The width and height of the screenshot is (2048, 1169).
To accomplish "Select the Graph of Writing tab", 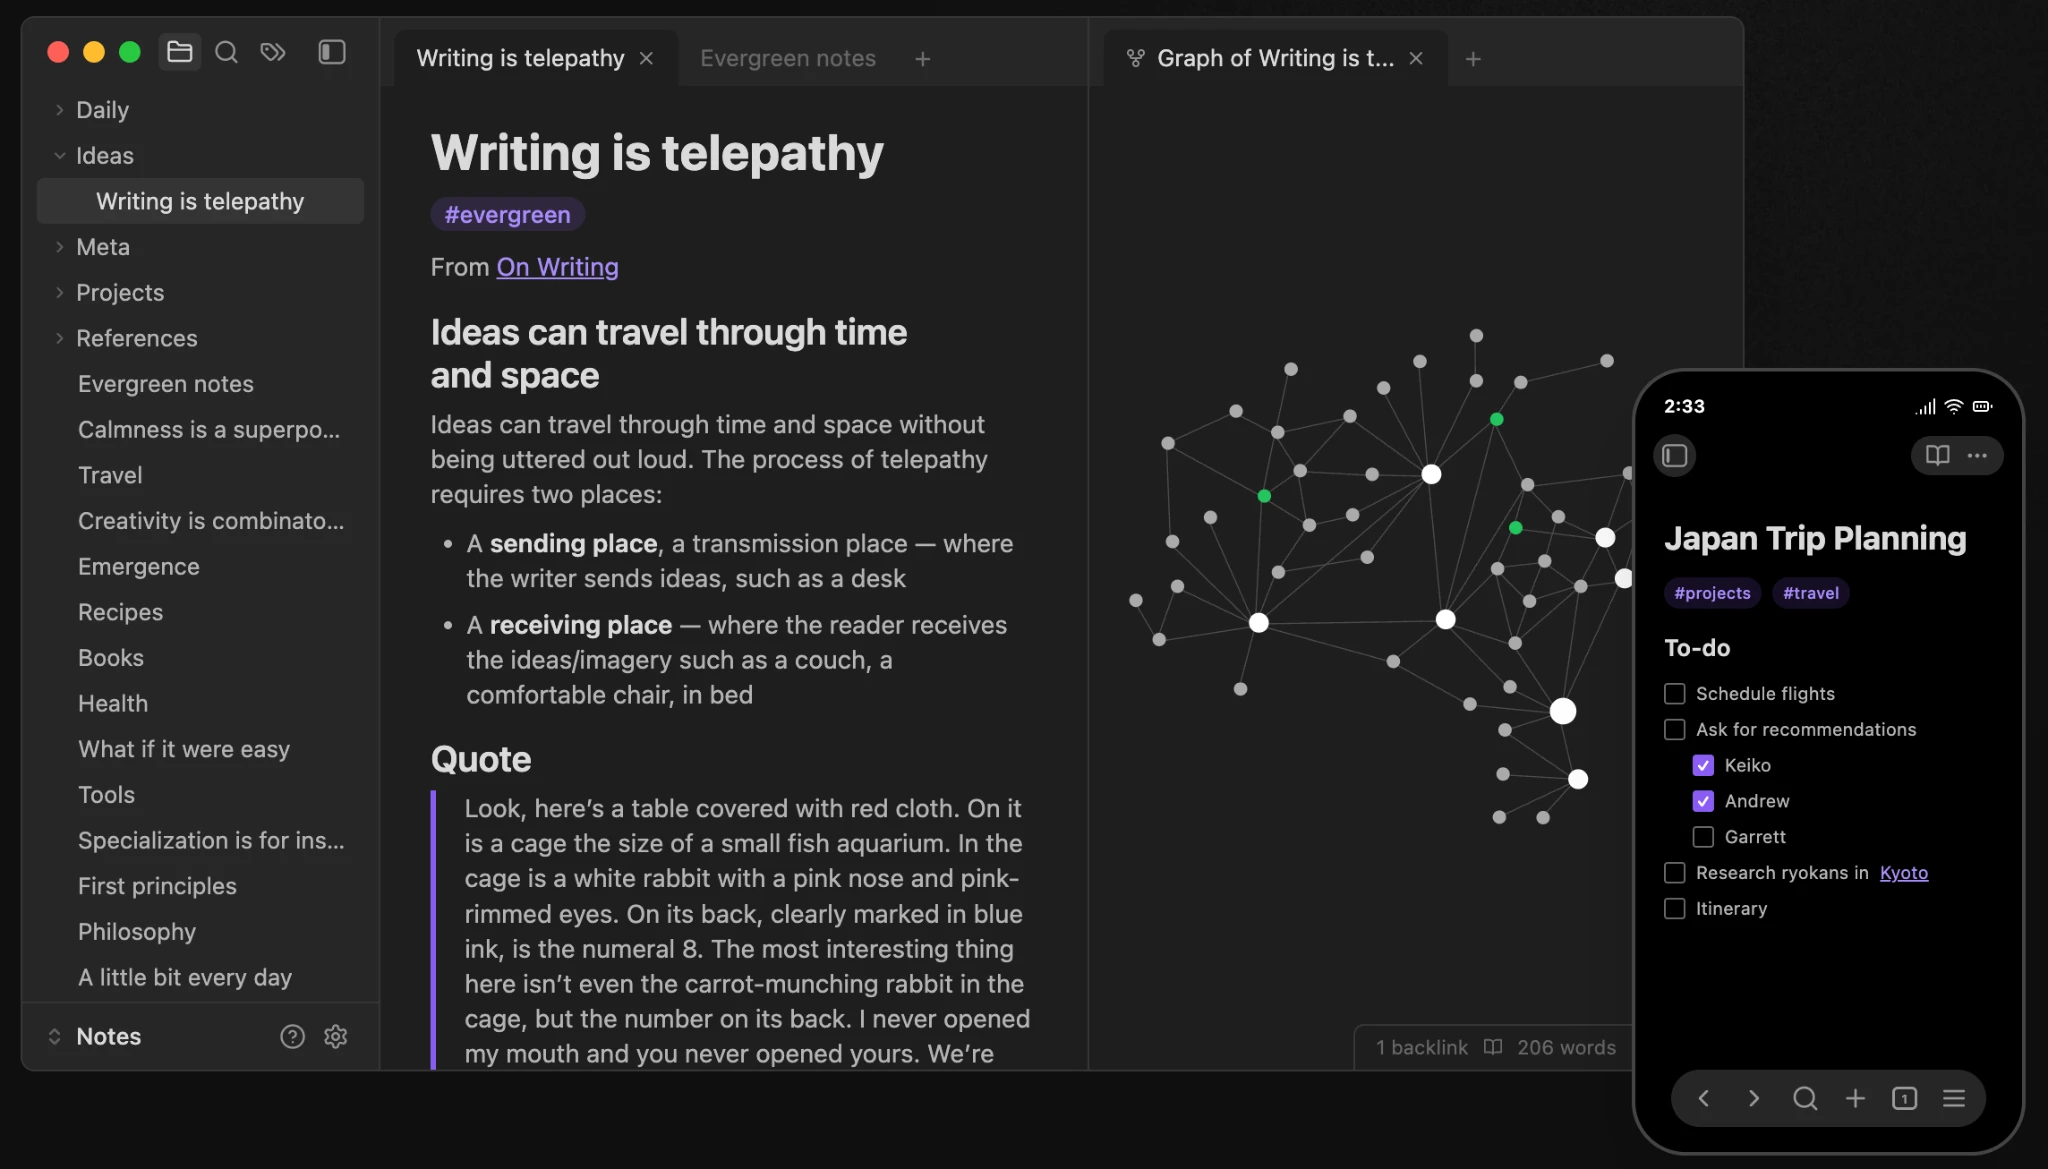I will pos(1273,59).
